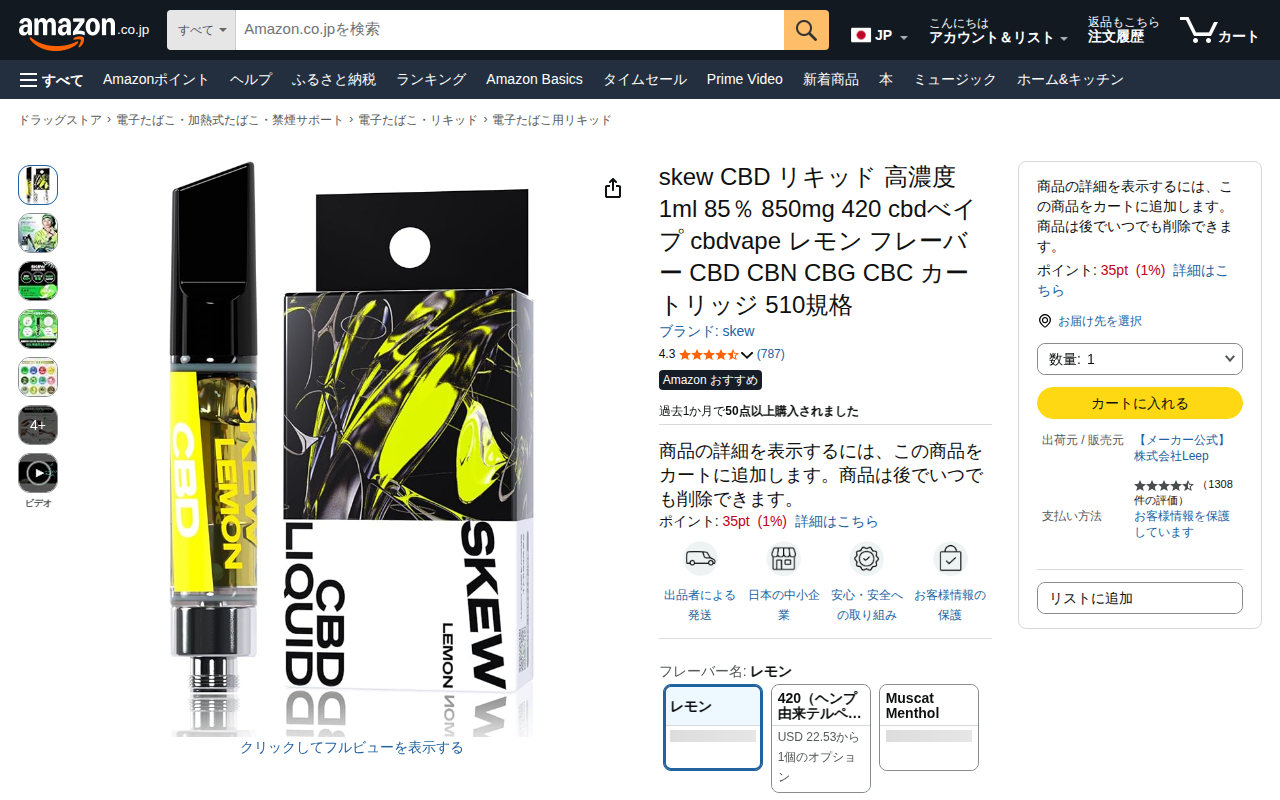Choose the Muscat Menthol flavor option
This screenshot has height=800, width=1280.
point(929,727)
